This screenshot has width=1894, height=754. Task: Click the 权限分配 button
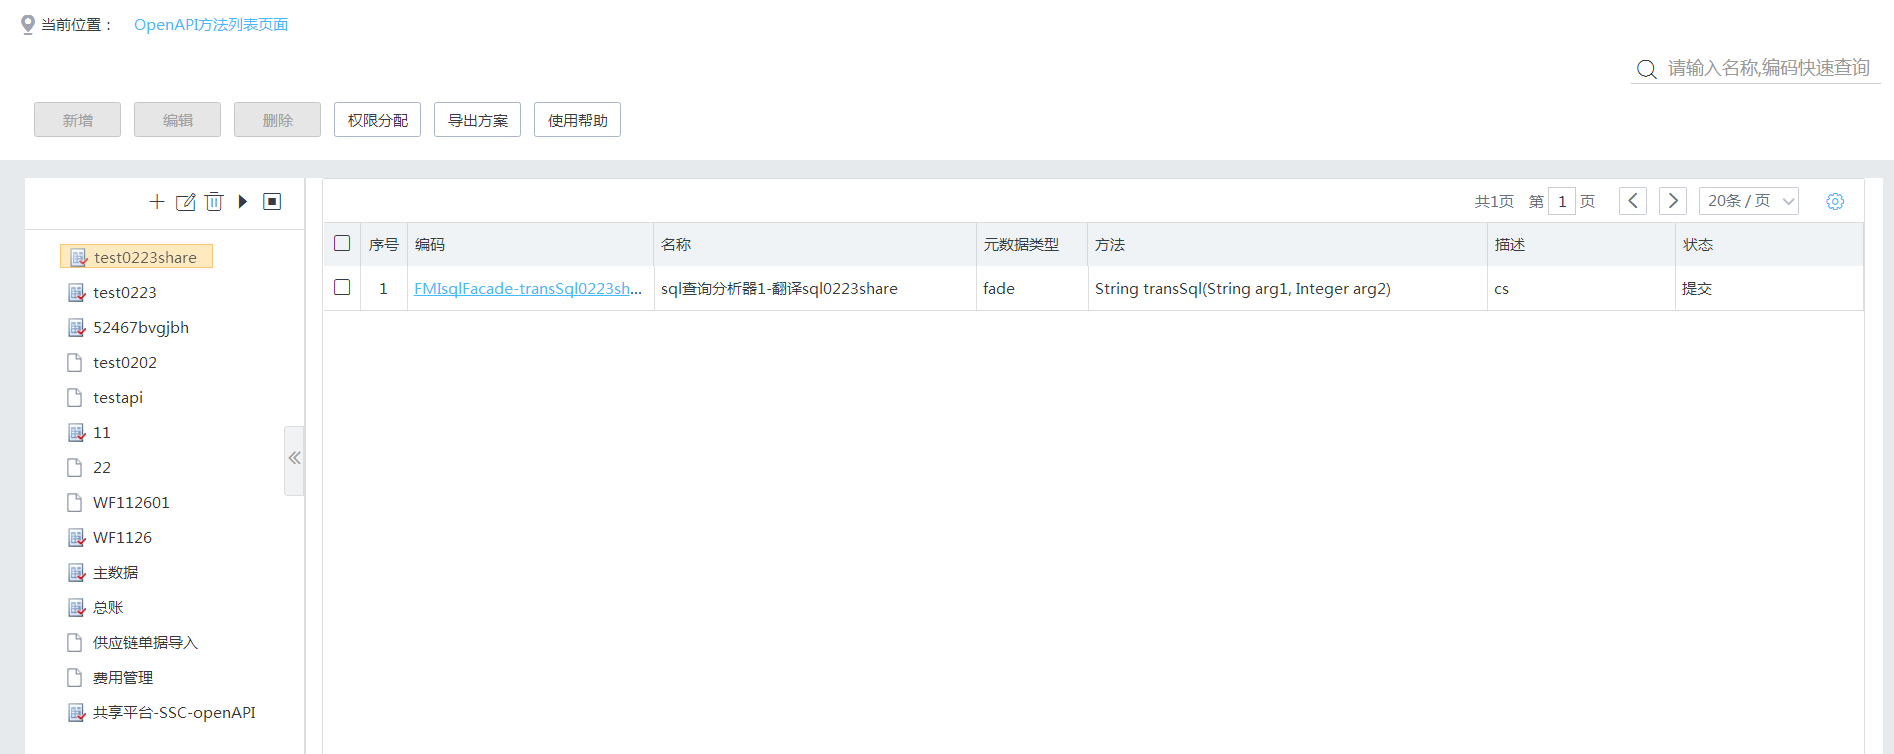[377, 120]
